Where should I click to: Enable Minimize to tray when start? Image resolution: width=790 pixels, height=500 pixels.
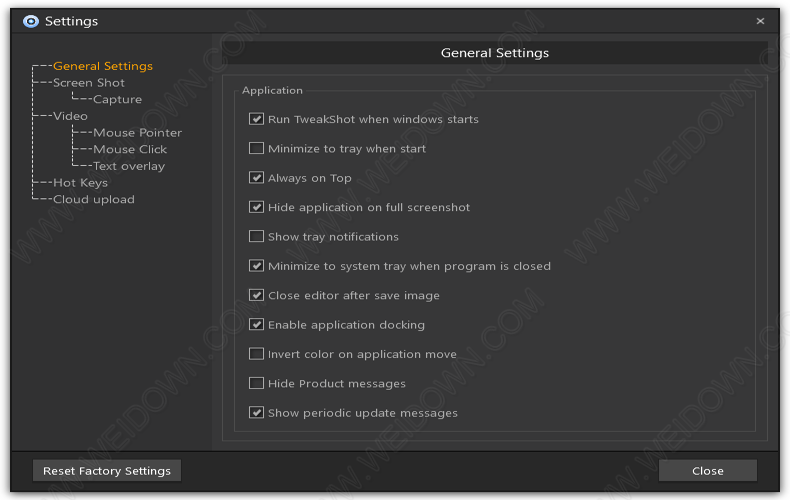(x=256, y=148)
